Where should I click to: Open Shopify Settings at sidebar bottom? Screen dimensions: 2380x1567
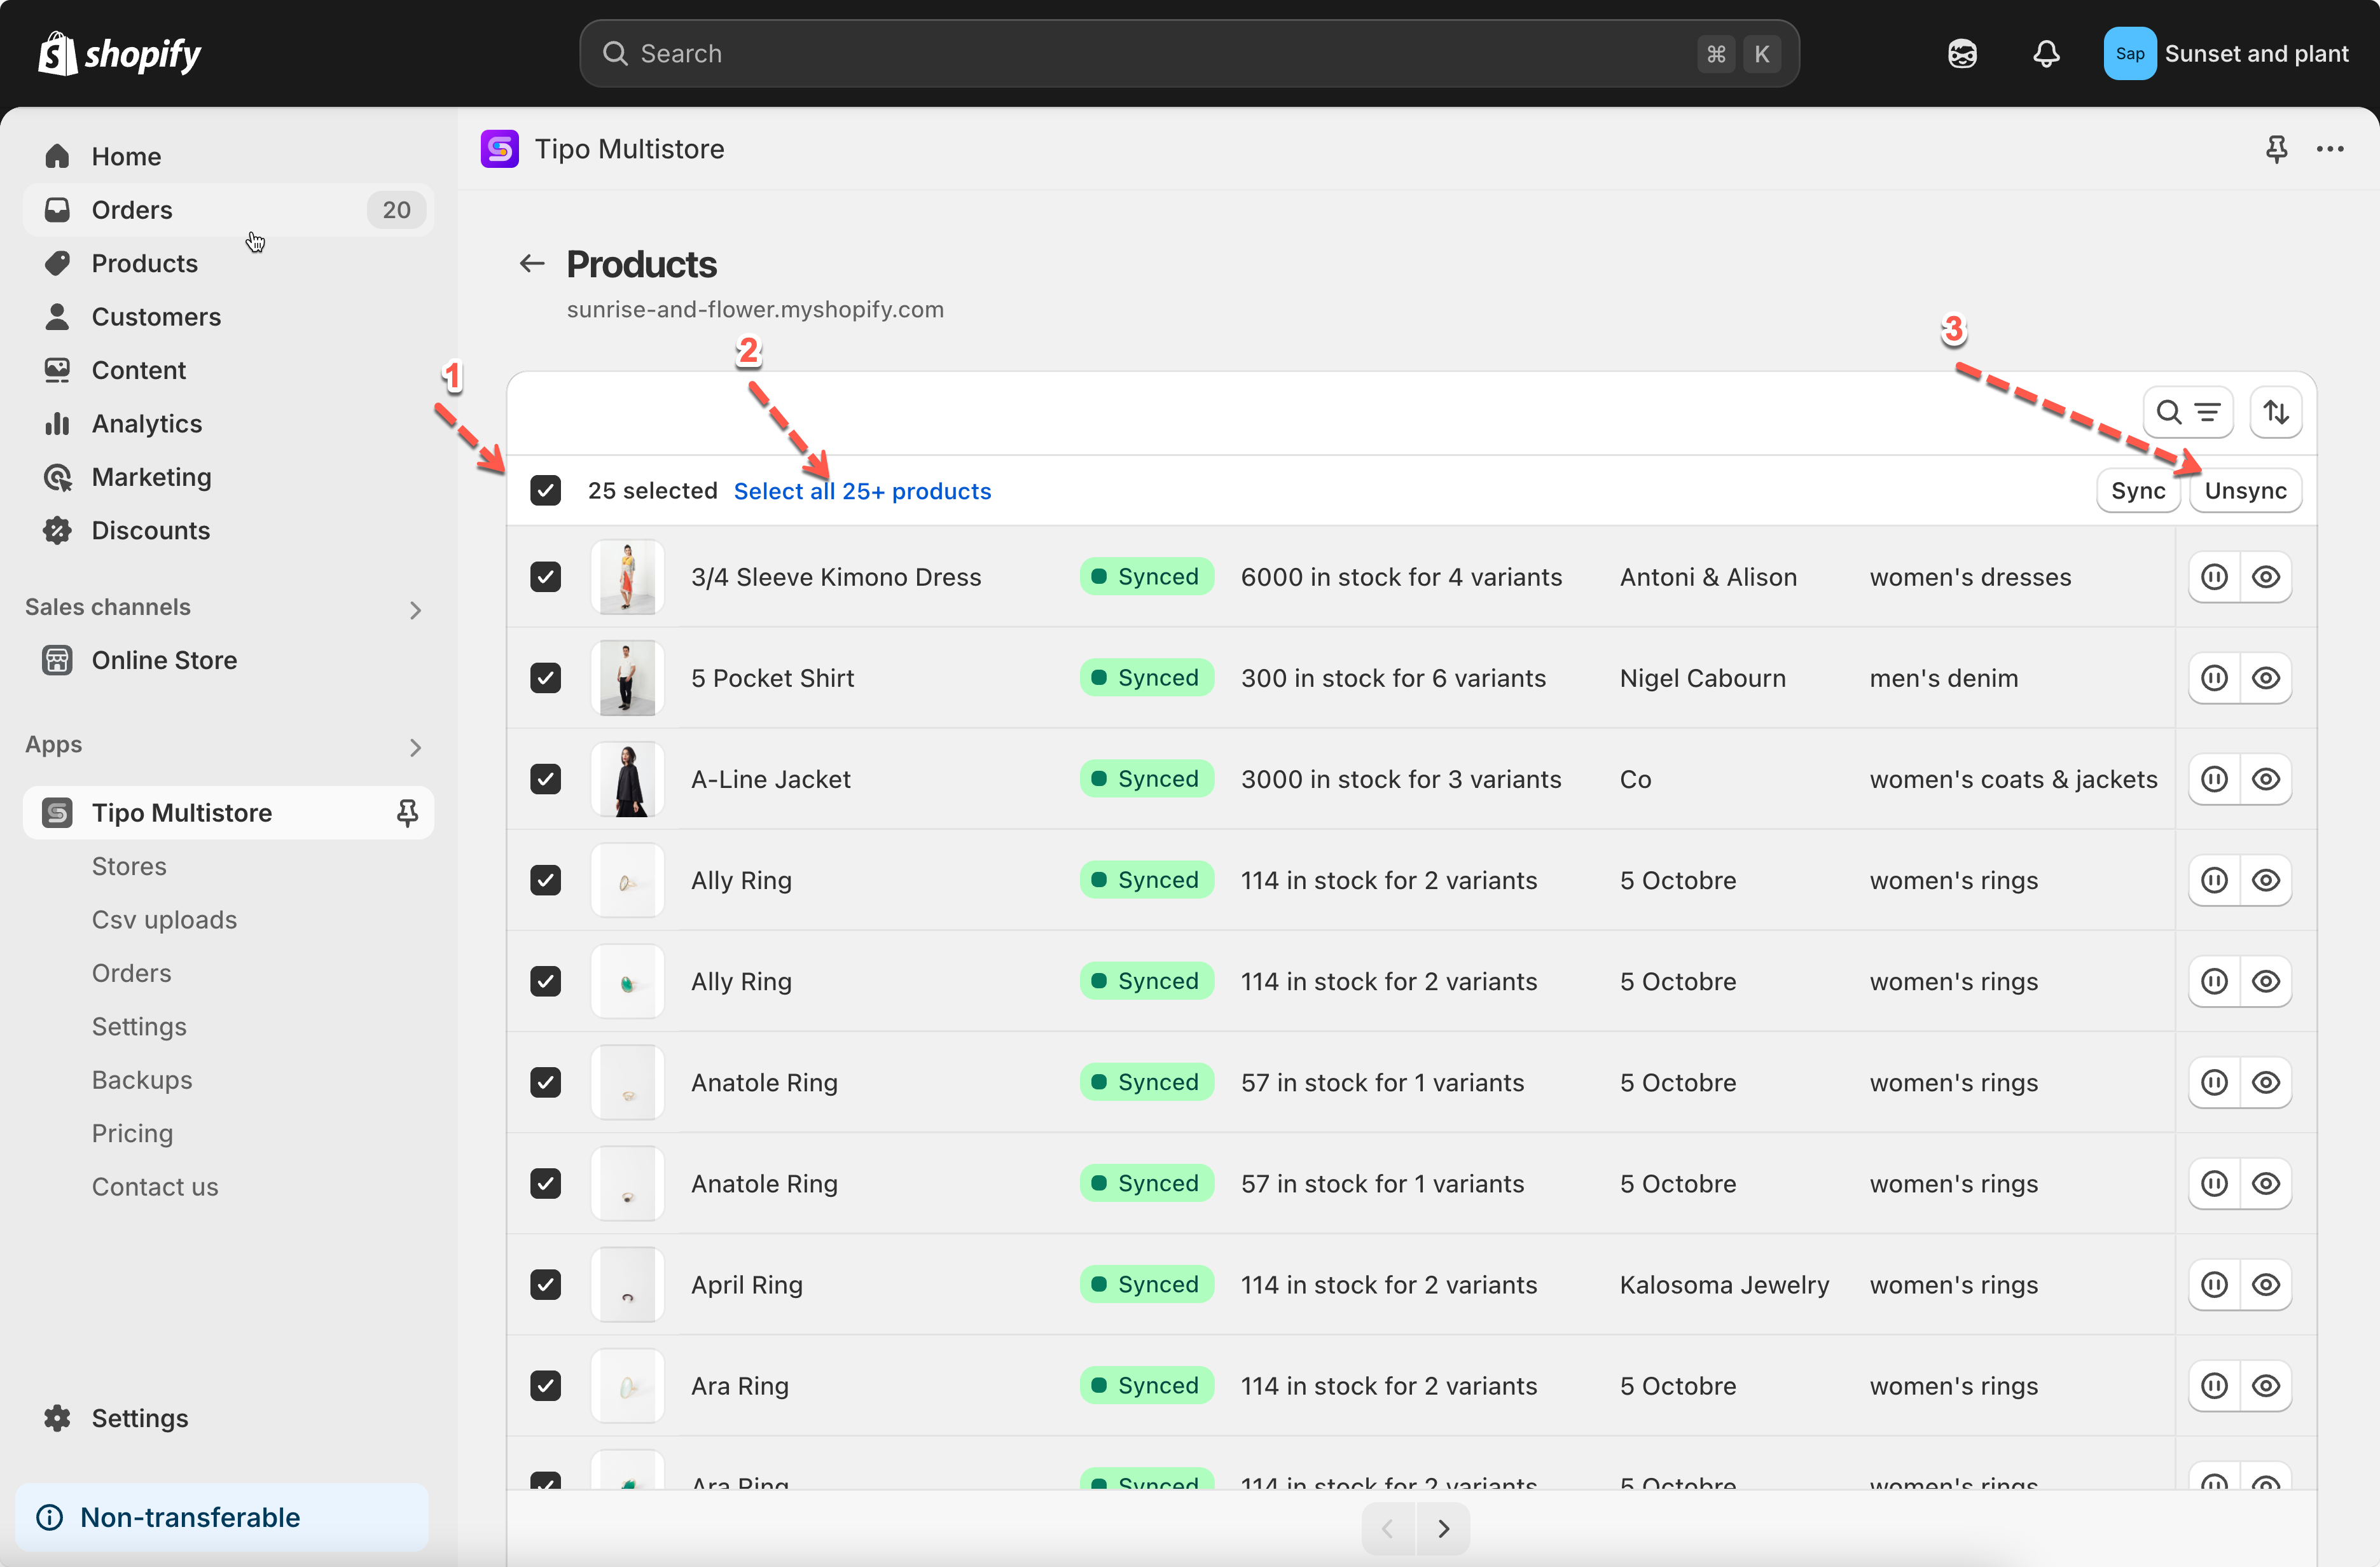[x=228, y=1418]
